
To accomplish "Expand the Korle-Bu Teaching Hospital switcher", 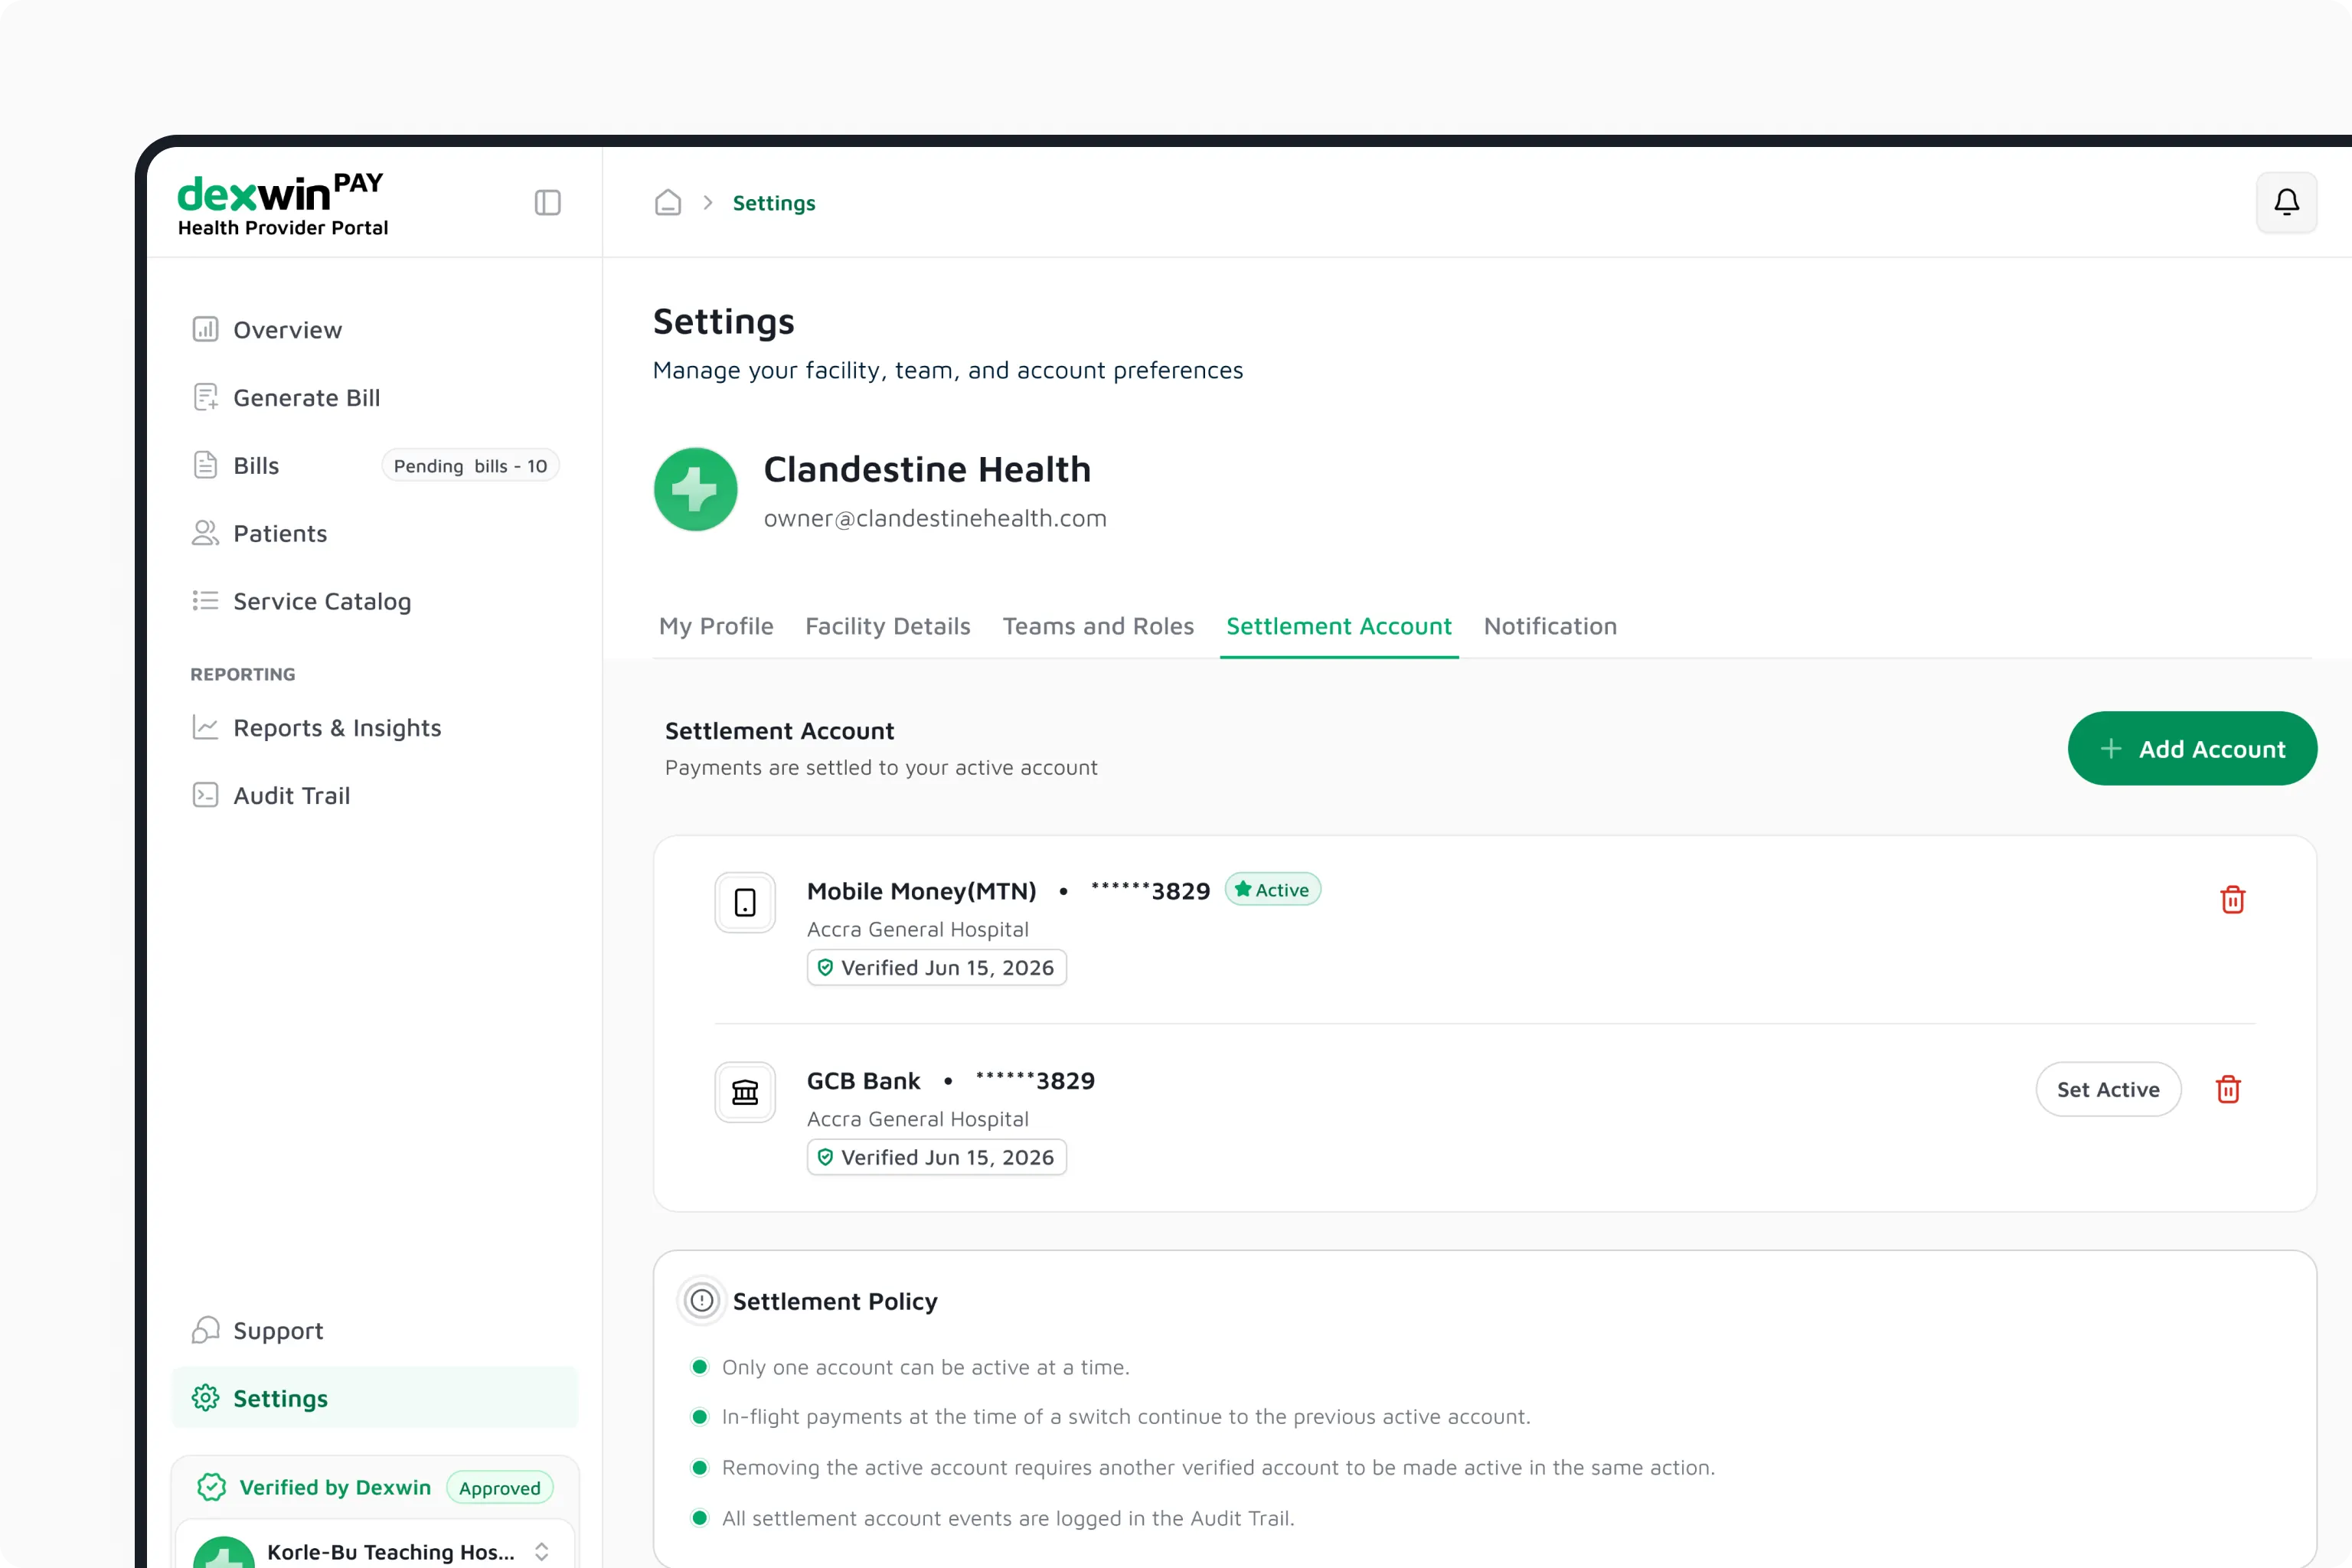I will pos(541,1551).
